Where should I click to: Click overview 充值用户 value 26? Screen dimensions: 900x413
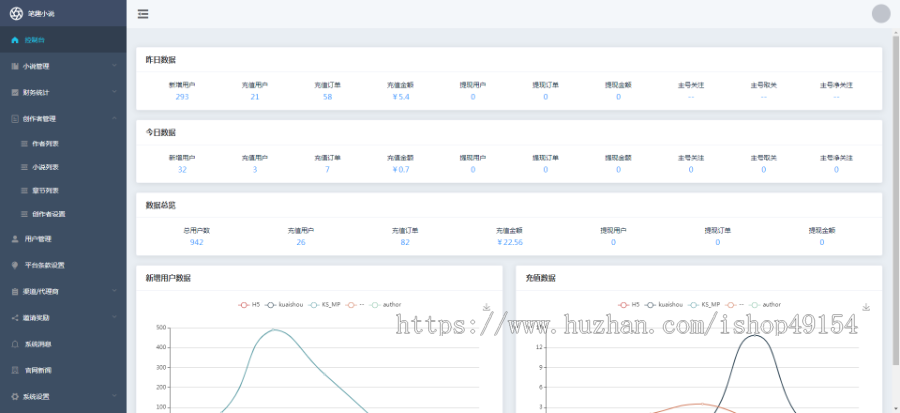point(301,242)
